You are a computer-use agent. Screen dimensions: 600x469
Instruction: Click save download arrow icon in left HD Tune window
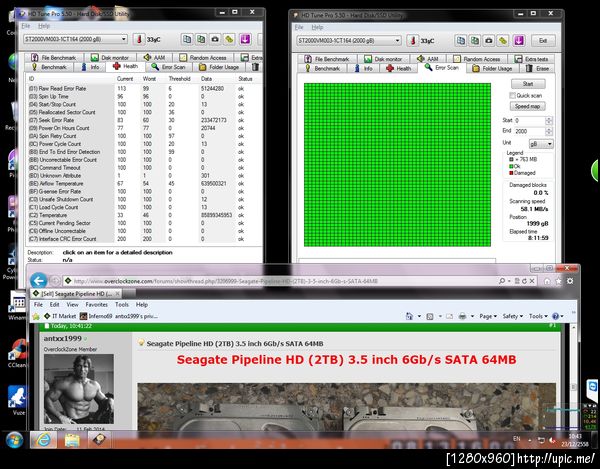(245, 39)
